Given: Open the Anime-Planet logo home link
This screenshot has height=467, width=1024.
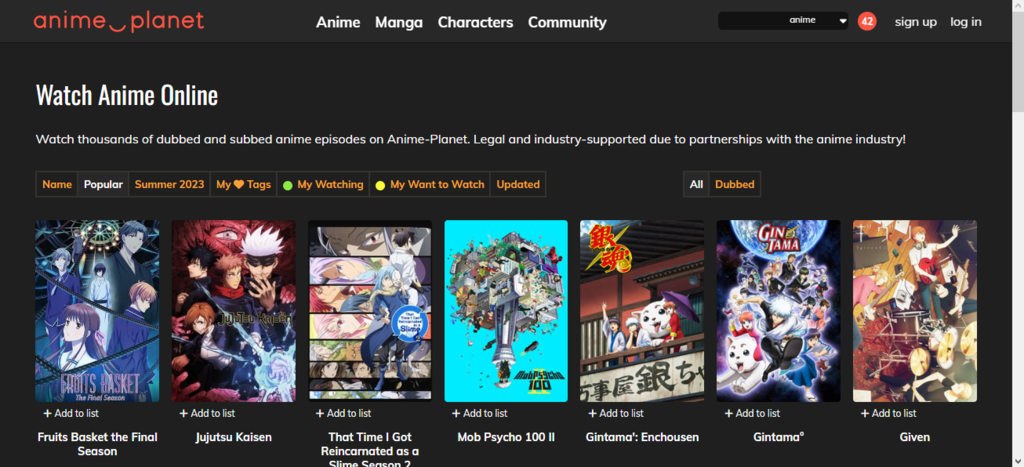Looking at the screenshot, I should coord(119,22).
